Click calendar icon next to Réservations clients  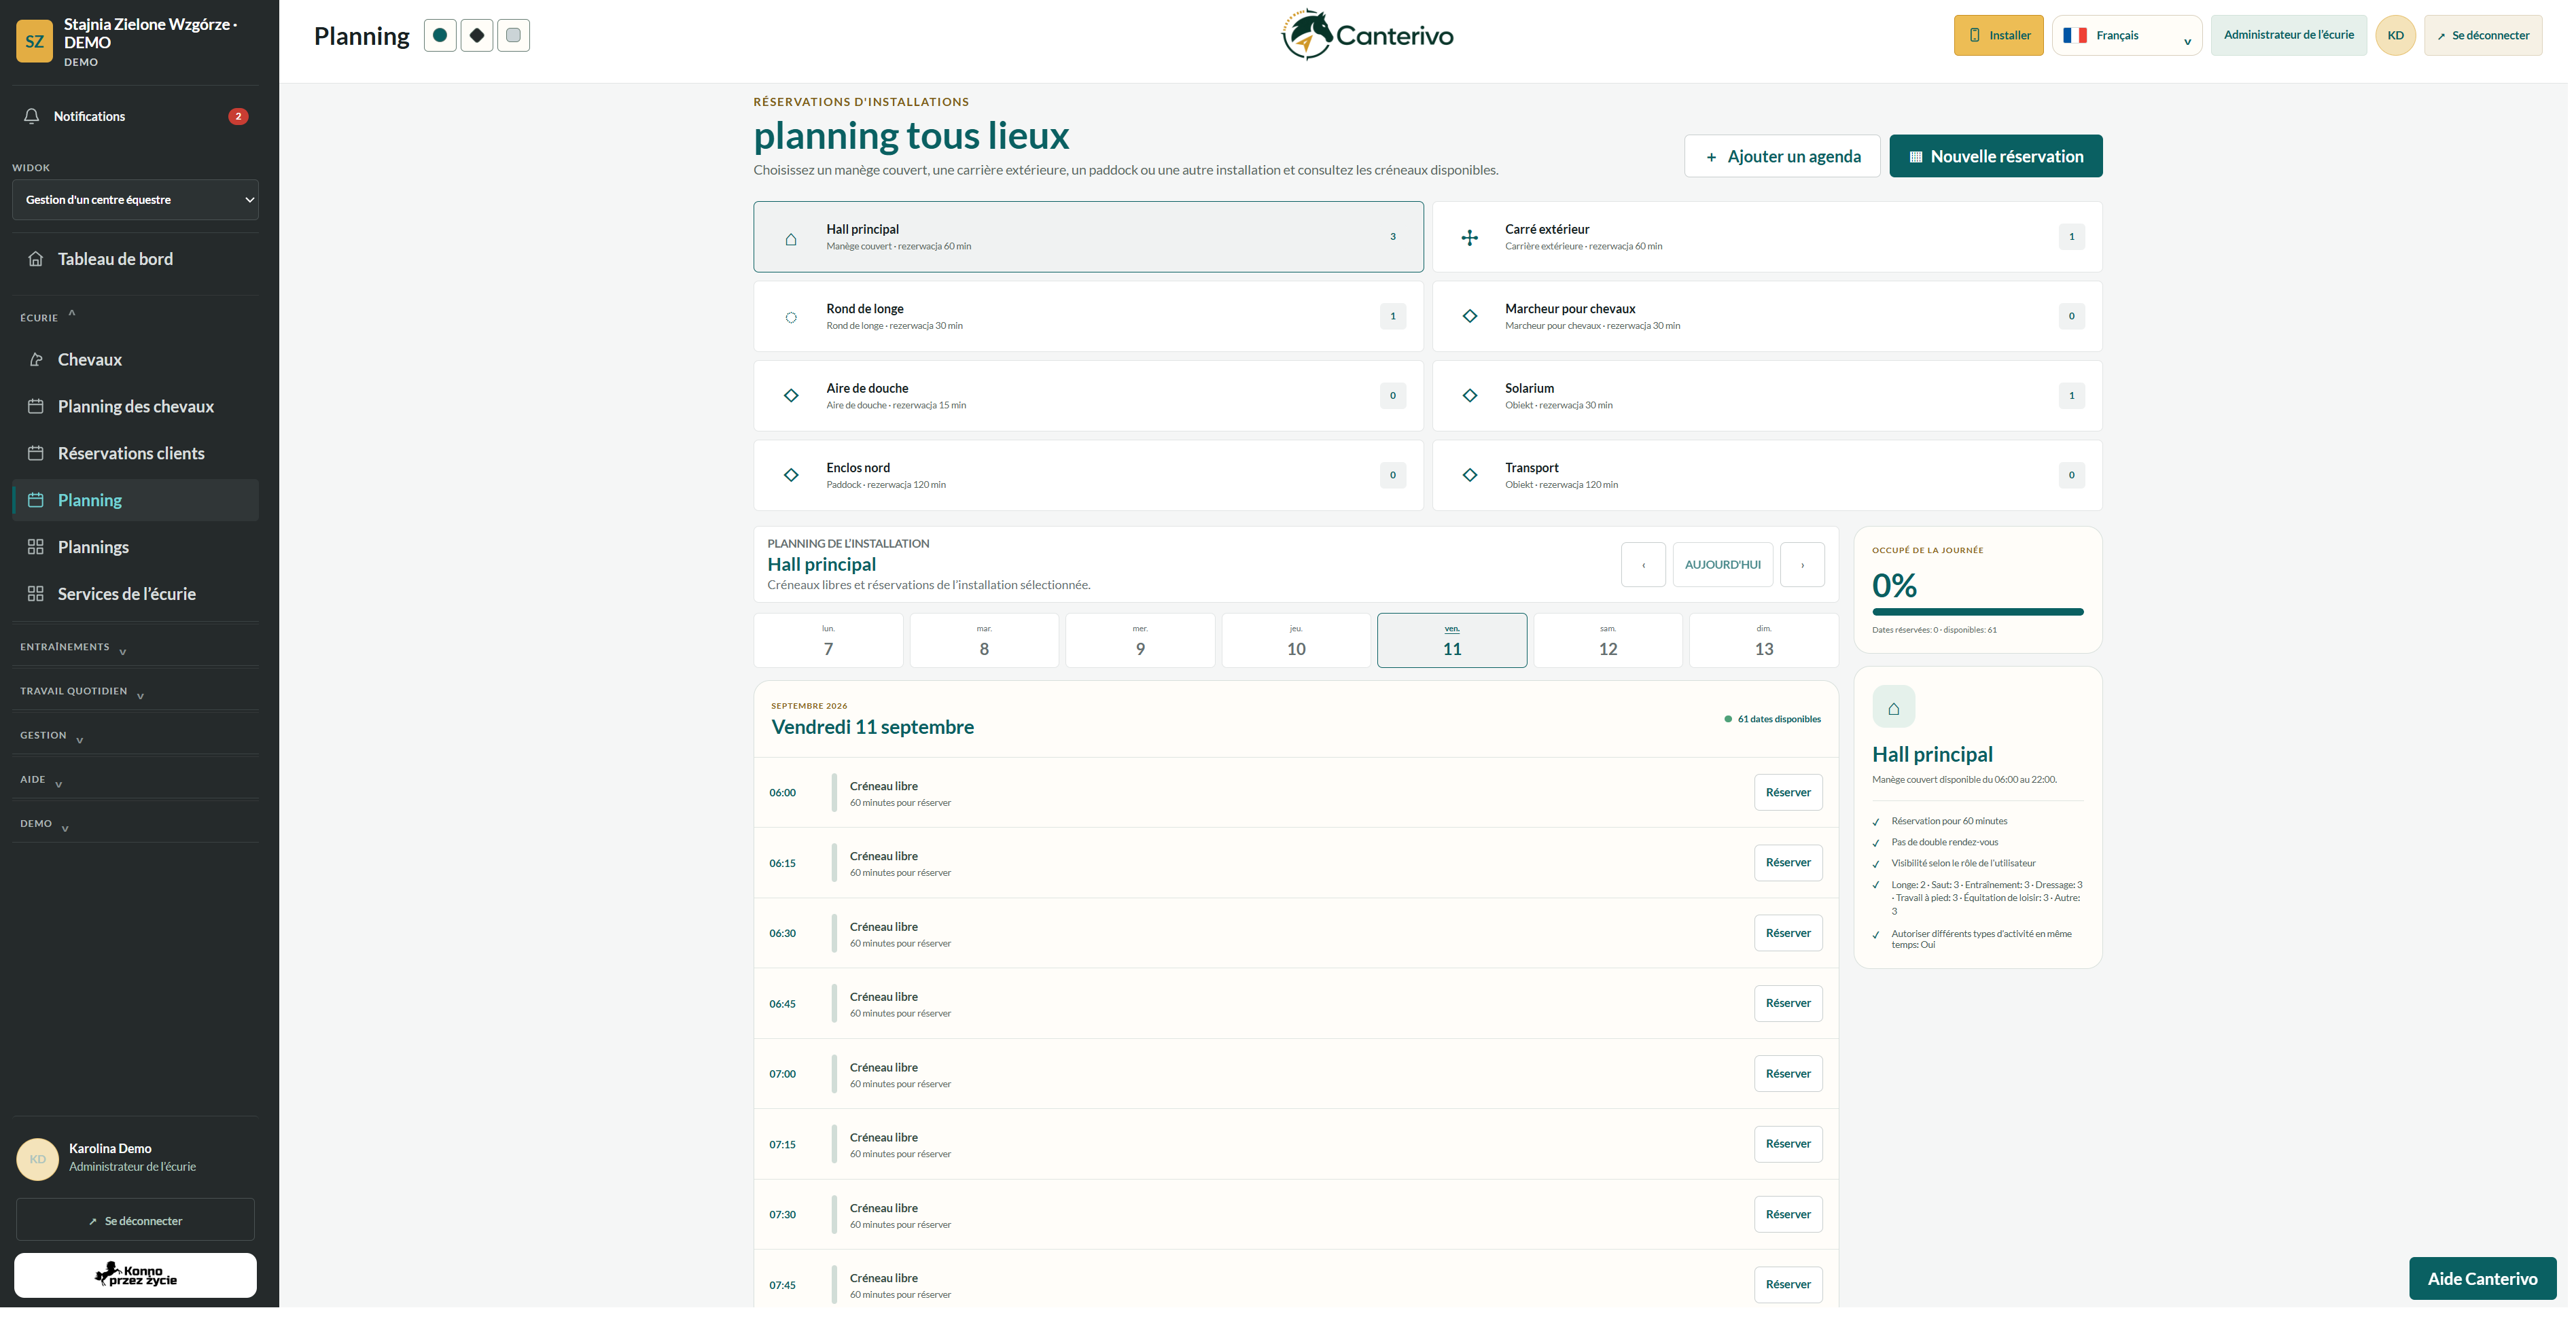[x=36, y=454]
